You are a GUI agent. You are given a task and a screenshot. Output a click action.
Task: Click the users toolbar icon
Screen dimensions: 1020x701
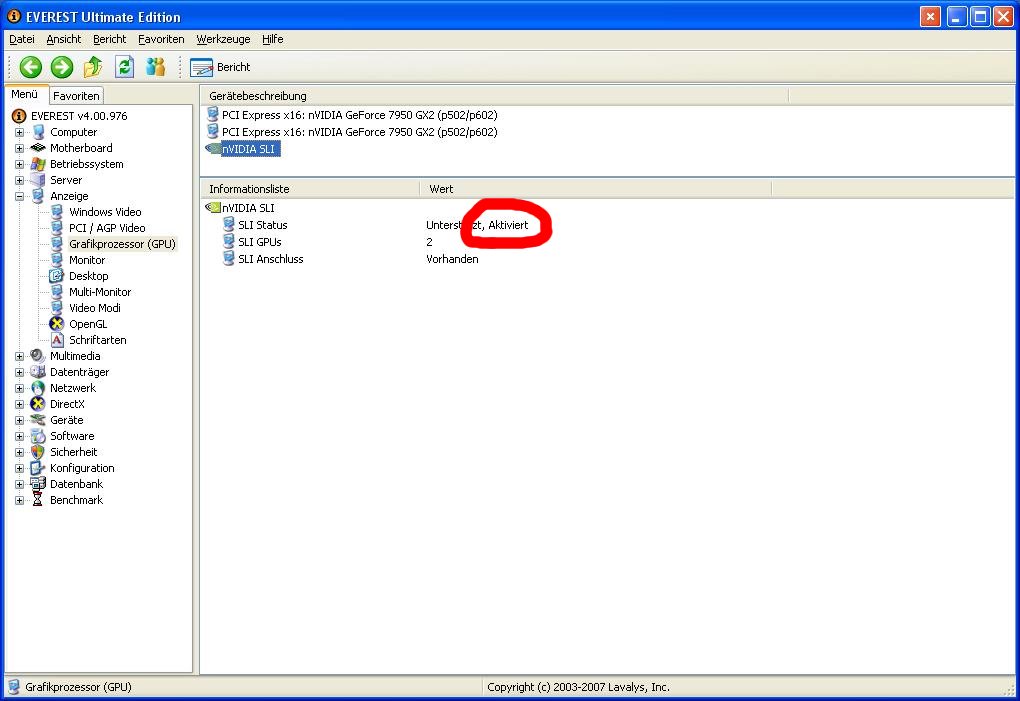(x=155, y=67)
